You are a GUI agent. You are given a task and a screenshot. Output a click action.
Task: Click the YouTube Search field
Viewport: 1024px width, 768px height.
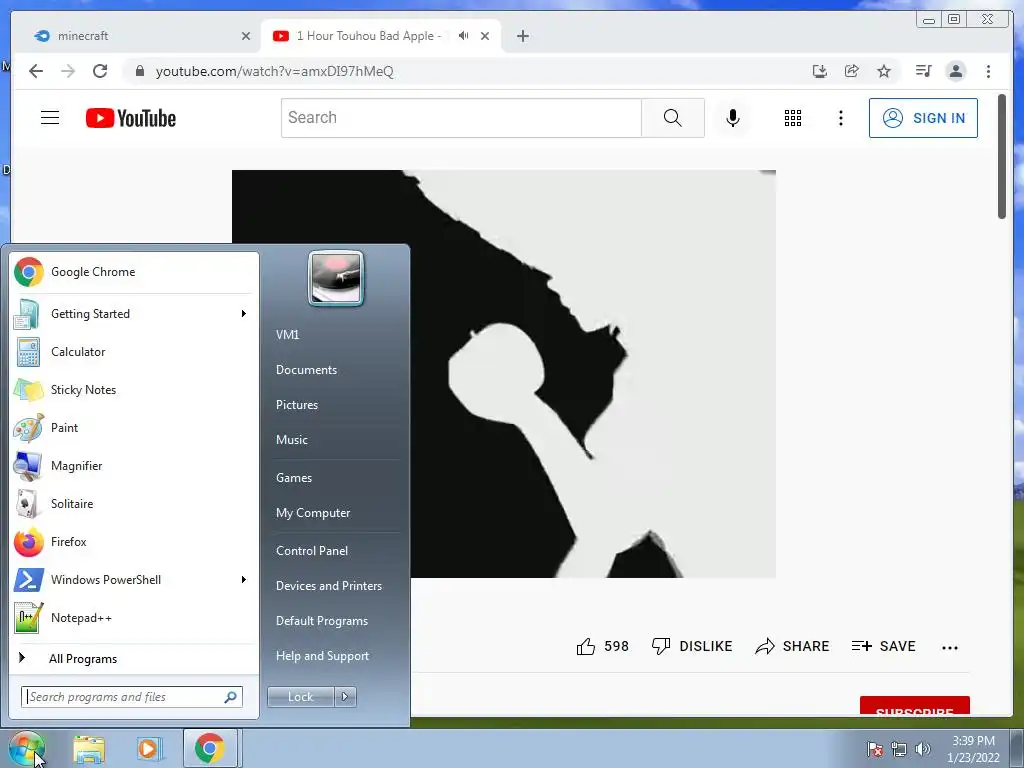(x=462, y=118)
